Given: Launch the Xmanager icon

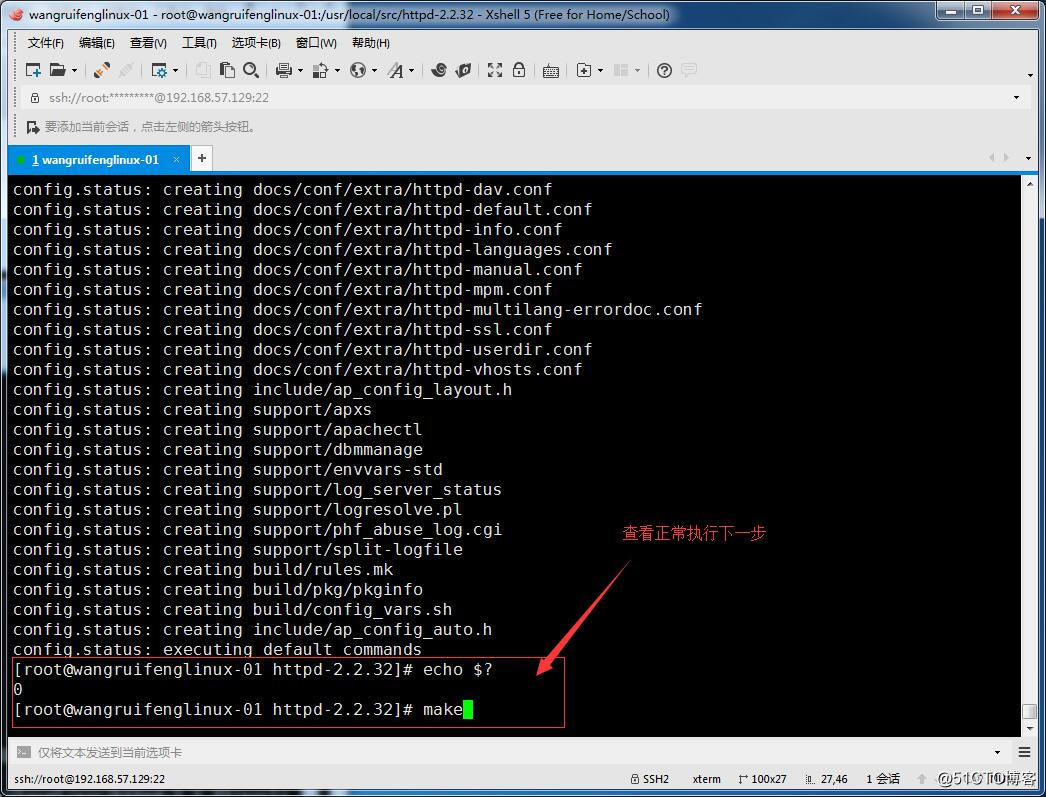Looking at the screenshot, I should click(x=464, y=70).
